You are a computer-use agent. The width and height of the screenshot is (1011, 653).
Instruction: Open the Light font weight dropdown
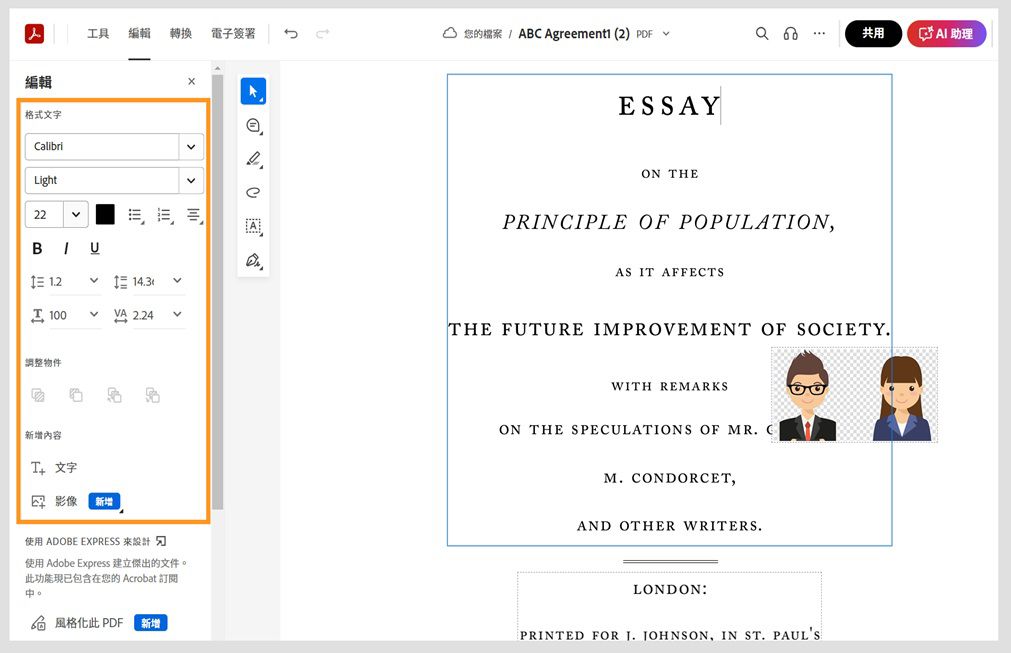[189, 180]
